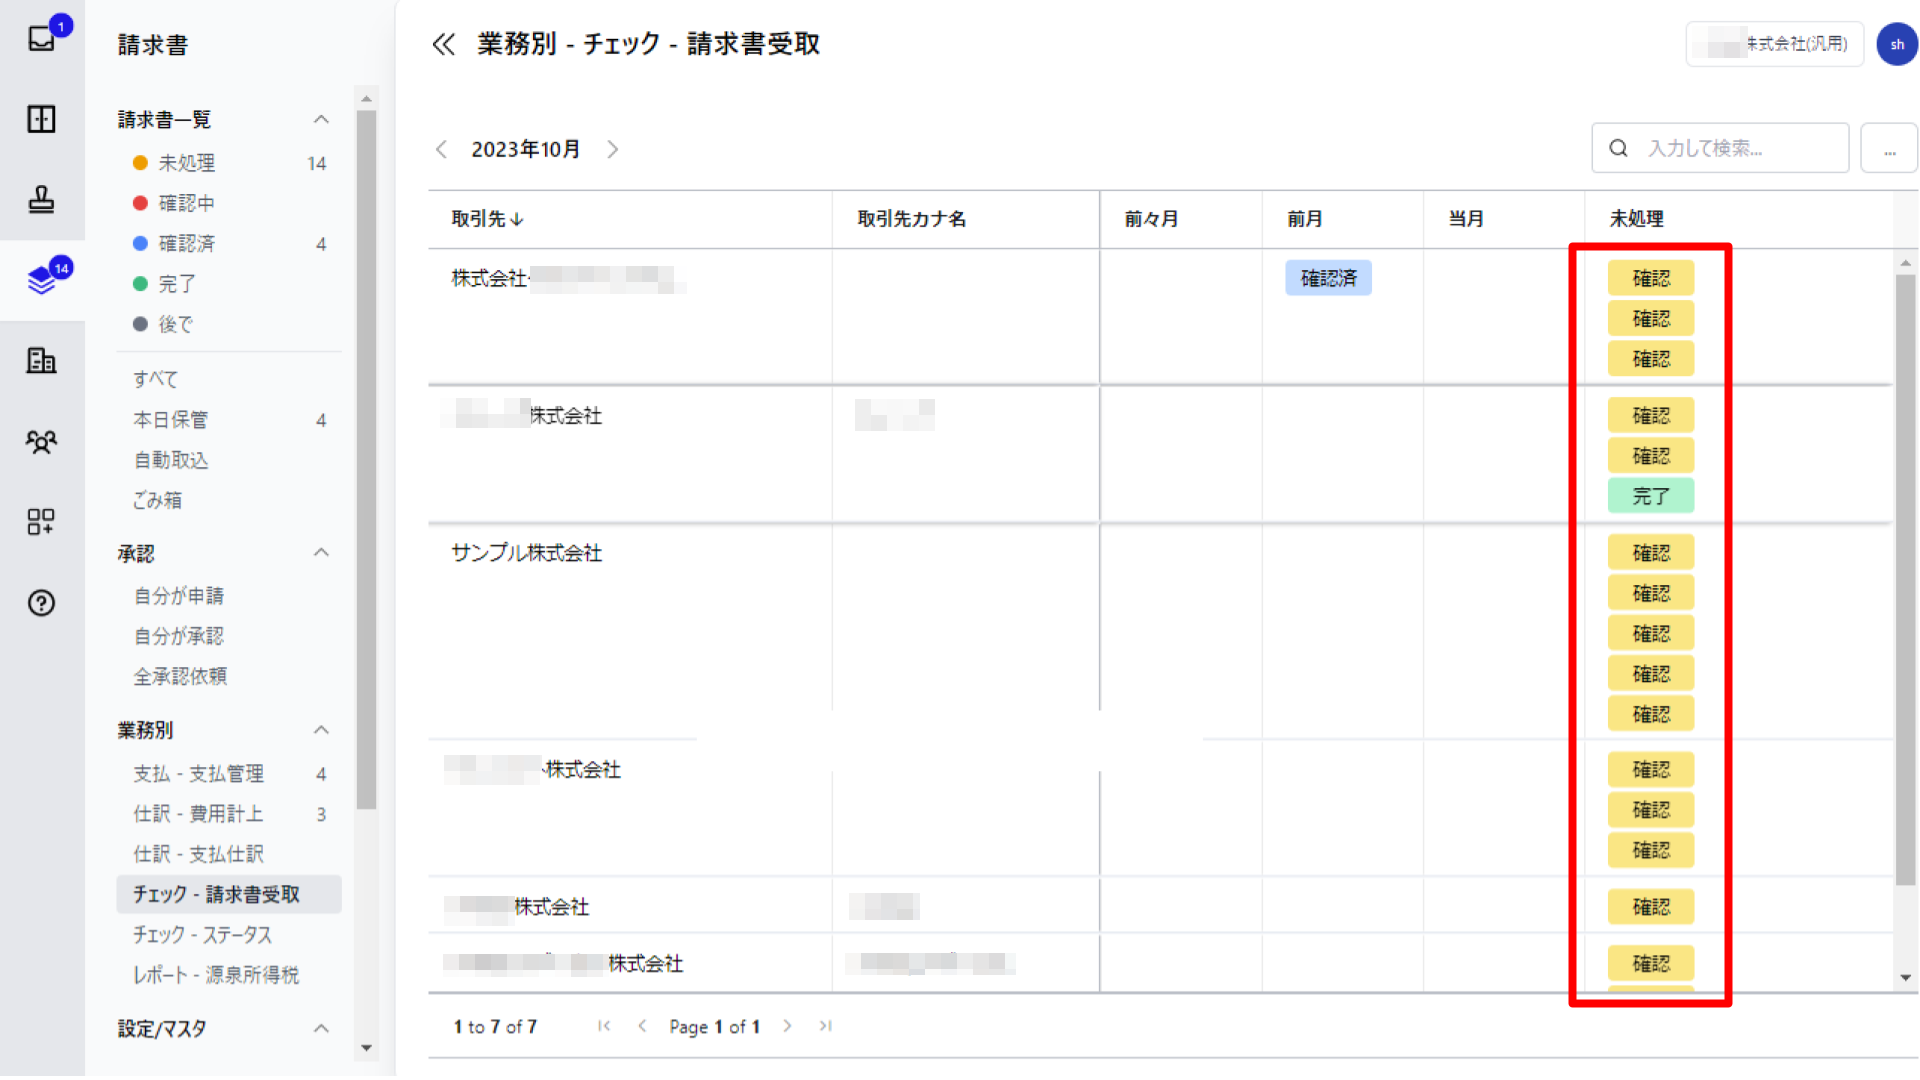
Task: Select チェック - 請求書受取 menu item
Action: 229,894
